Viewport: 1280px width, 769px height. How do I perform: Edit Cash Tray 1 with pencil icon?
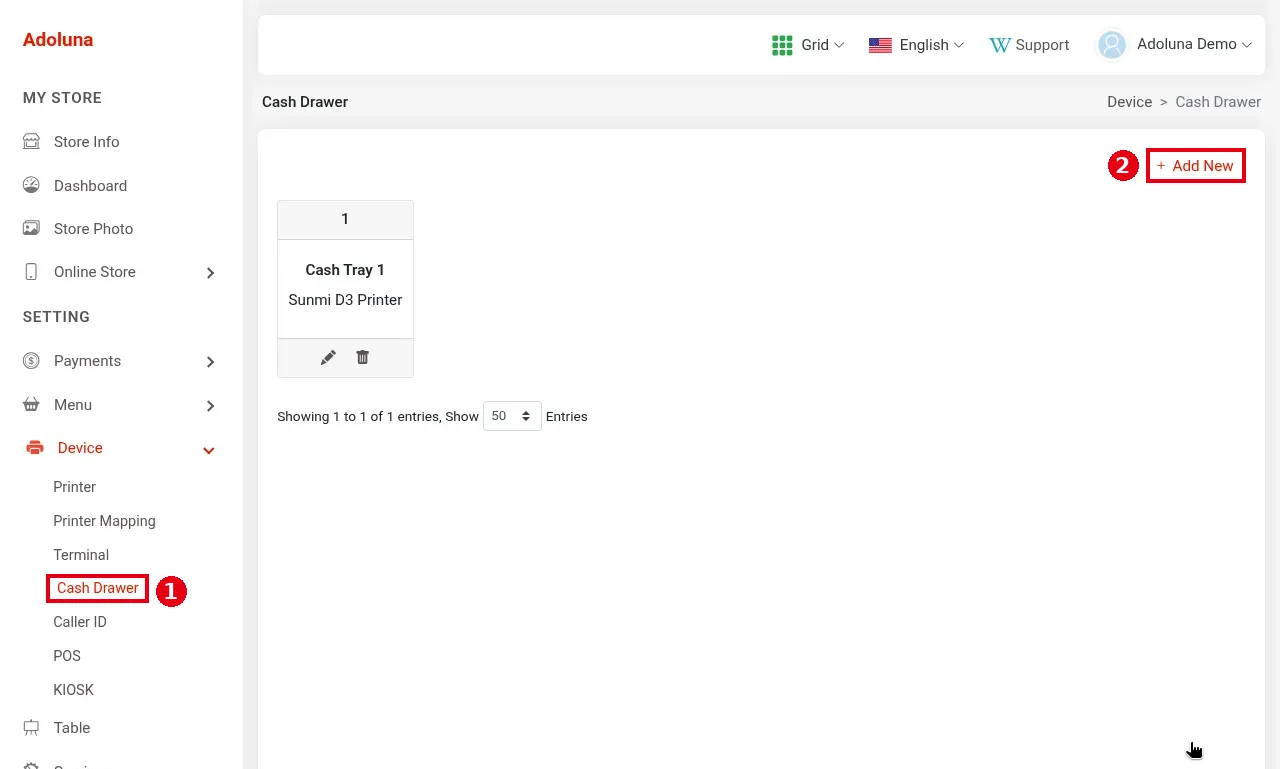pos(328,357)
